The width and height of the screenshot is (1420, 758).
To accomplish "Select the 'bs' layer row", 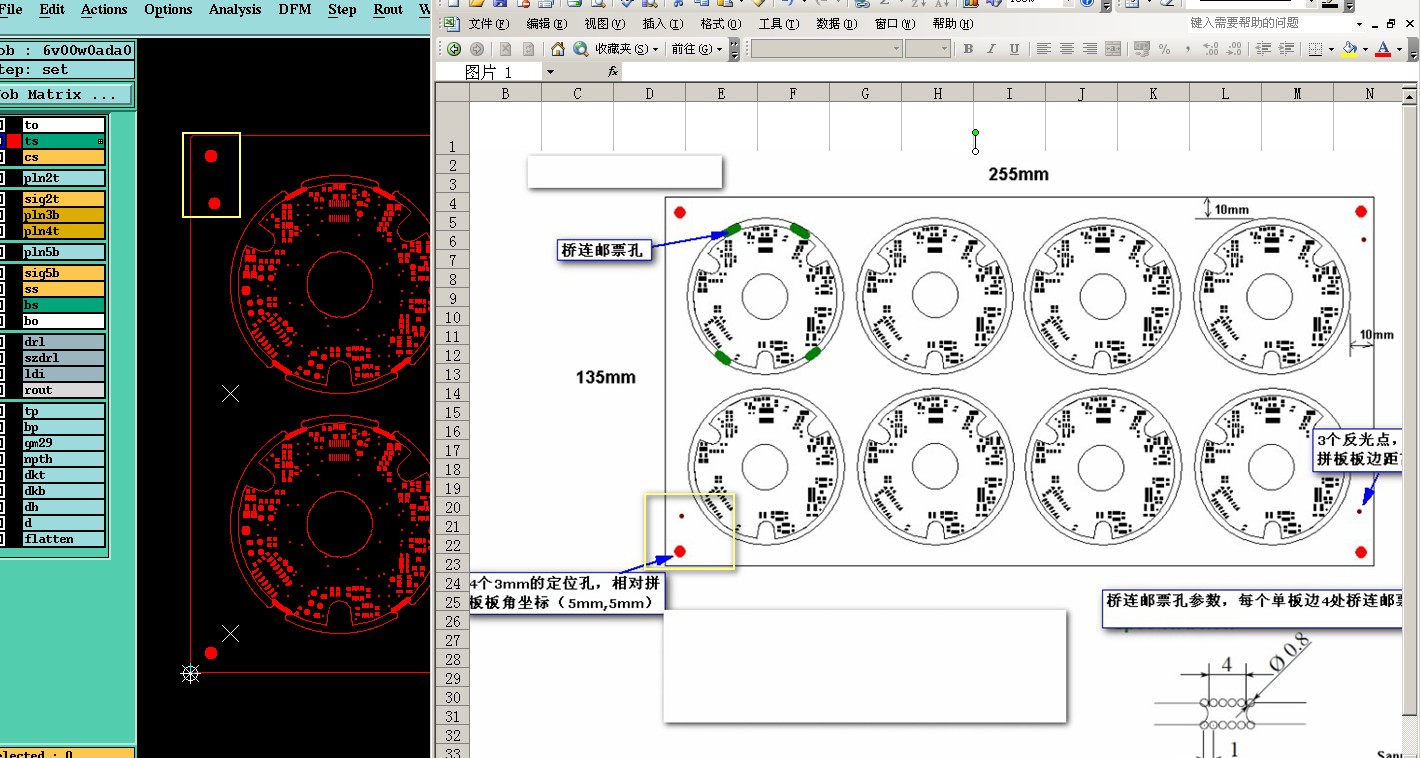I will [x=64, y=305].
